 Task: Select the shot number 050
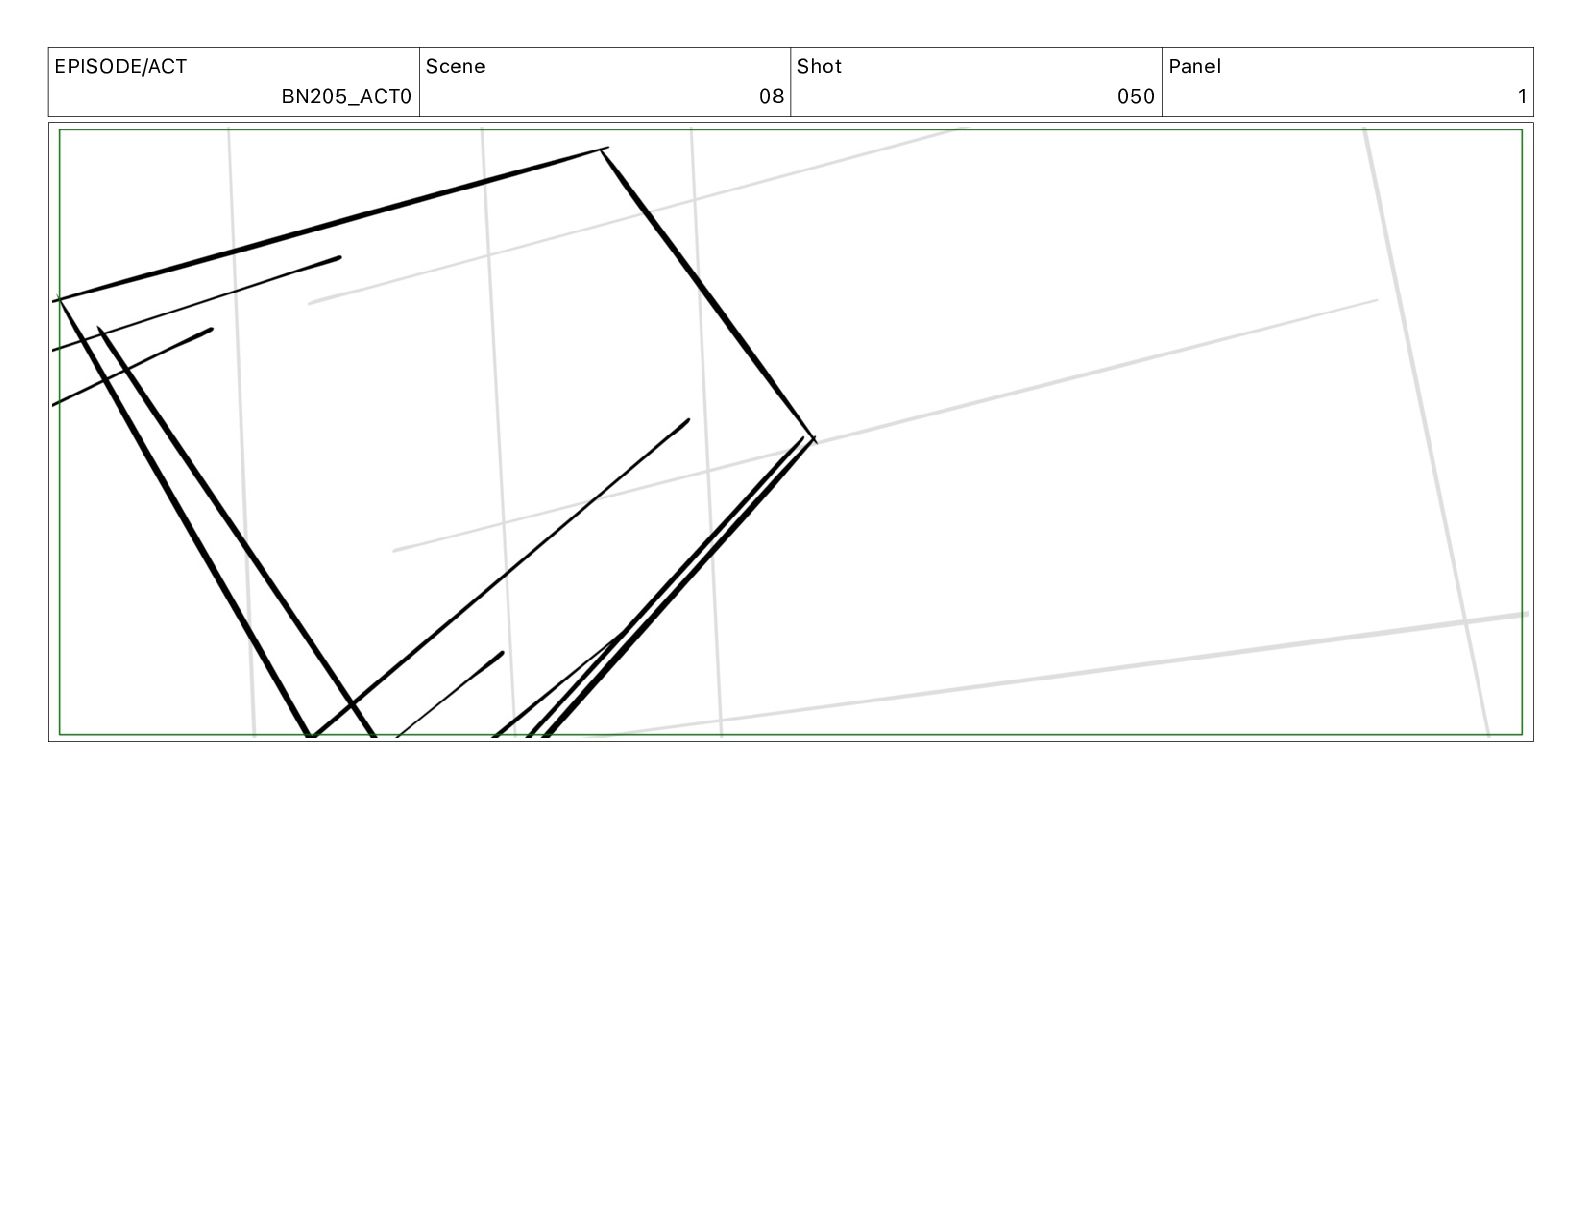(x=1136, y=97)
